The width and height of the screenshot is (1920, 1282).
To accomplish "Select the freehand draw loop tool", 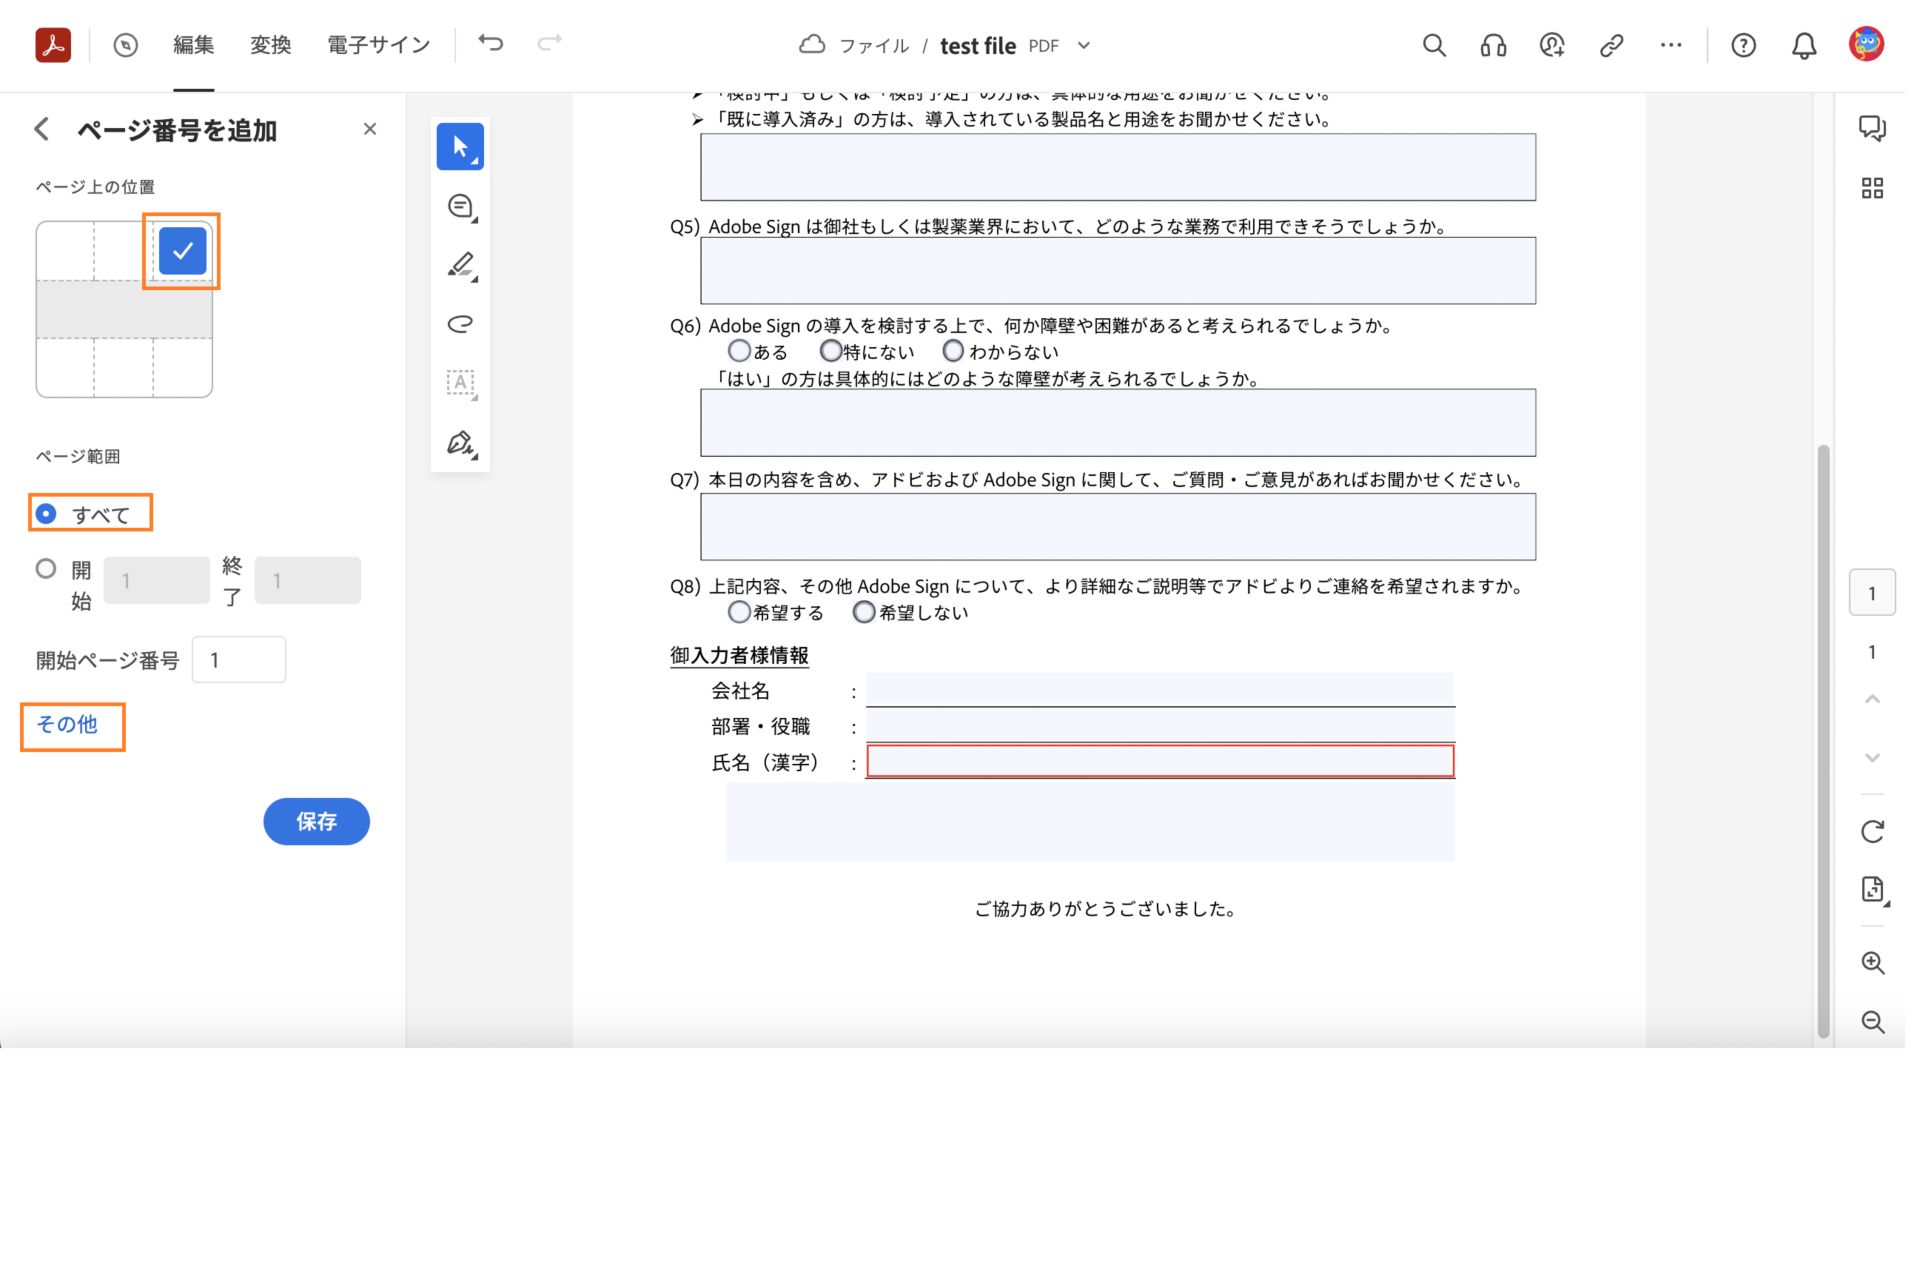I will click(460, 324).
